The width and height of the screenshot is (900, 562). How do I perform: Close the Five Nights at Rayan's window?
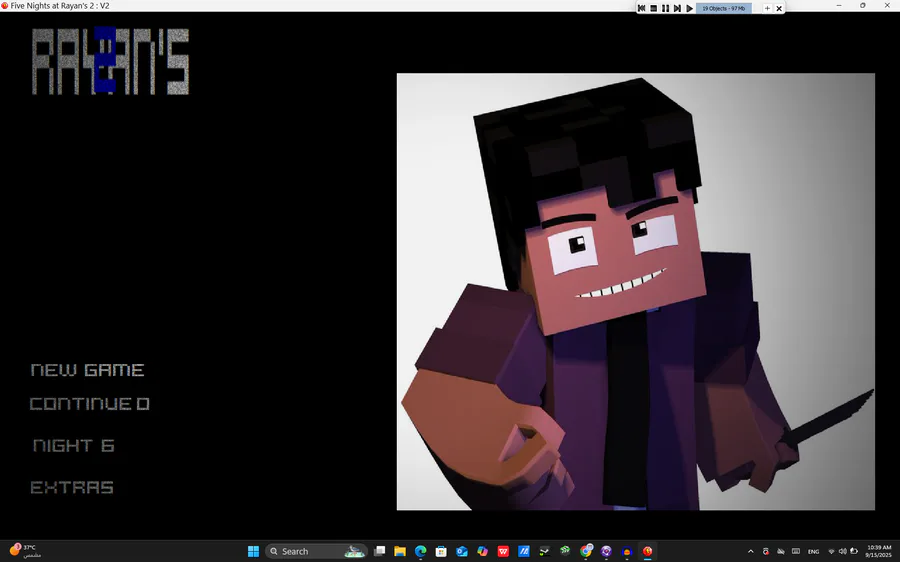pyautogui.click(x=887, y=5)
